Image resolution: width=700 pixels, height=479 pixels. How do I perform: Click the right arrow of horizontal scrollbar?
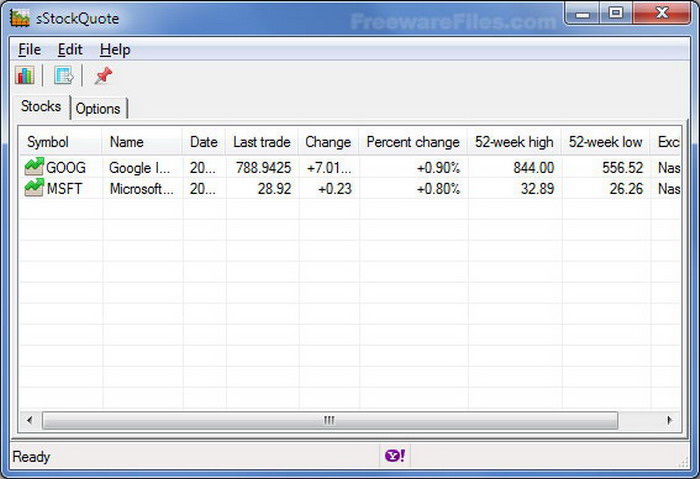pos(669,420)
